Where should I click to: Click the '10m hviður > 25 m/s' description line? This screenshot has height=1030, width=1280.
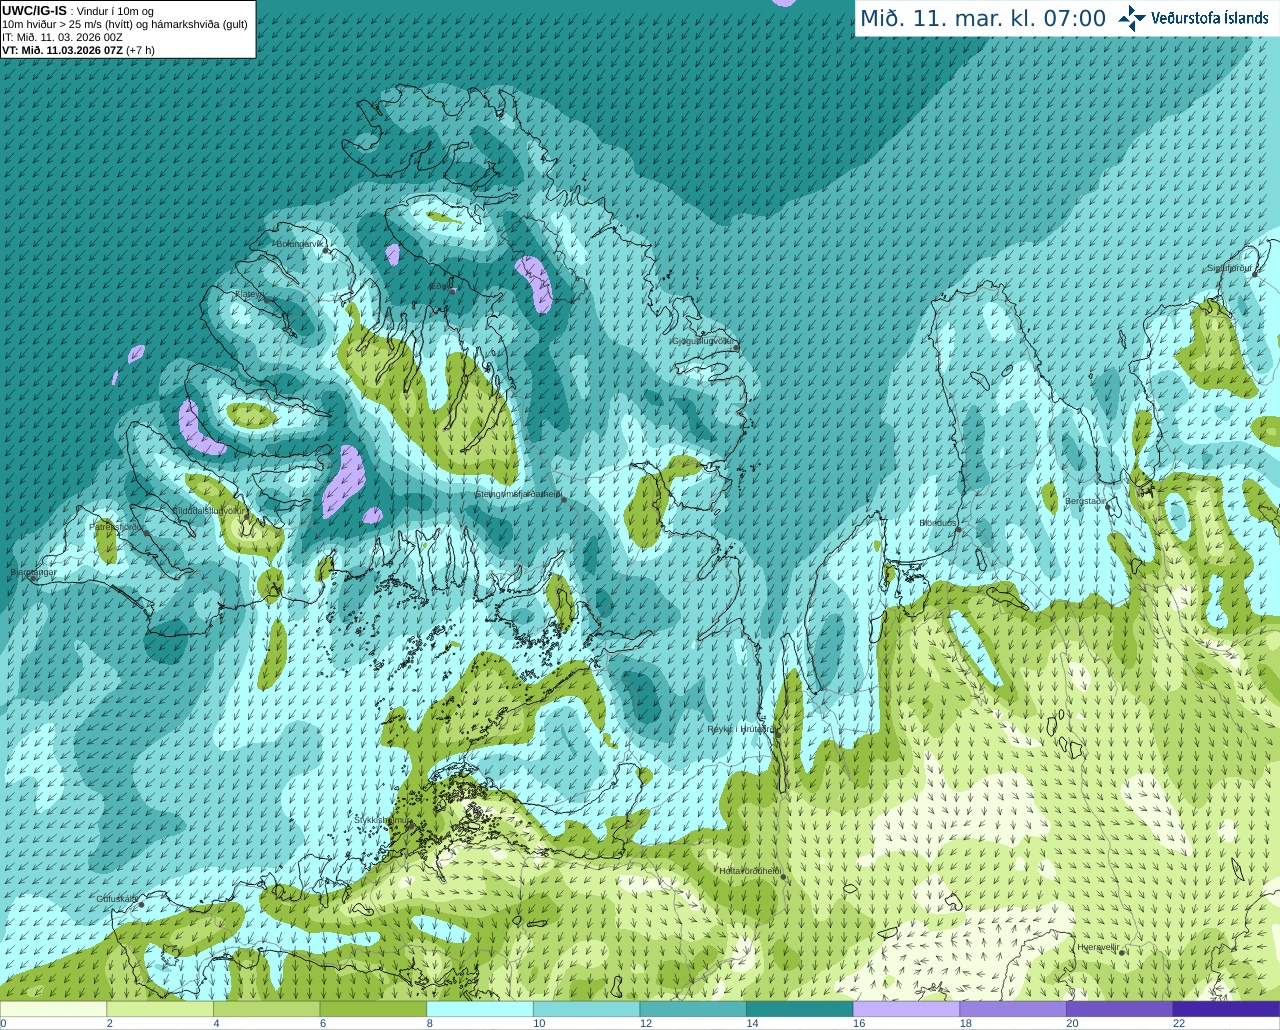point(125,24)
